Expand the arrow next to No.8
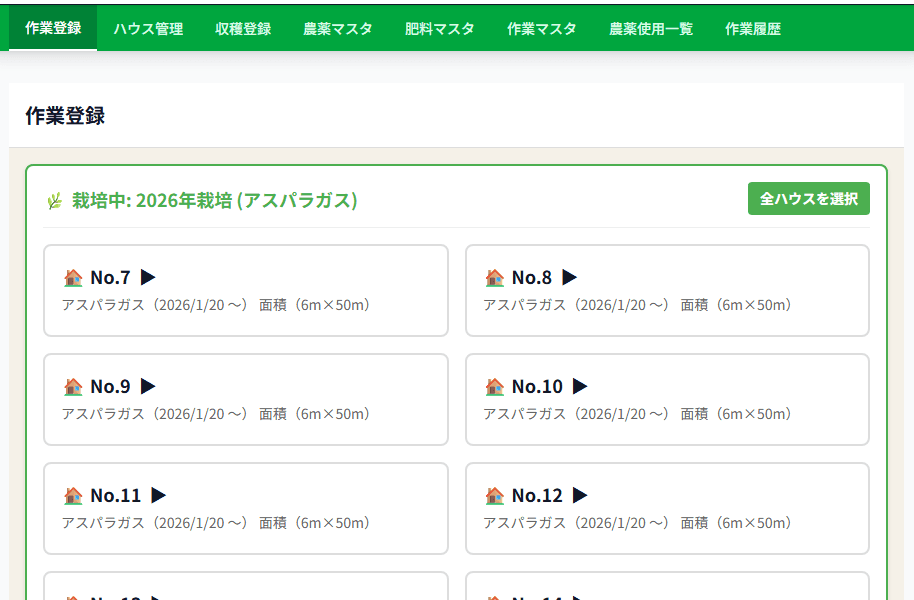 [x=570, y=277]
